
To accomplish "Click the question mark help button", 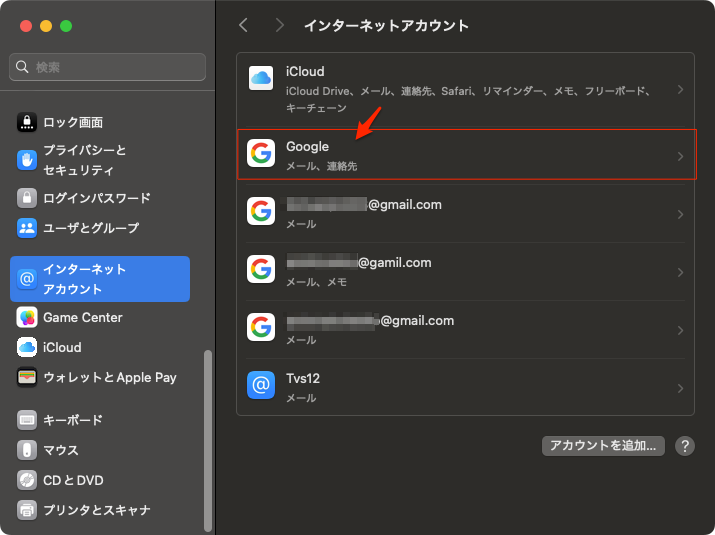I will click(685, 446).
